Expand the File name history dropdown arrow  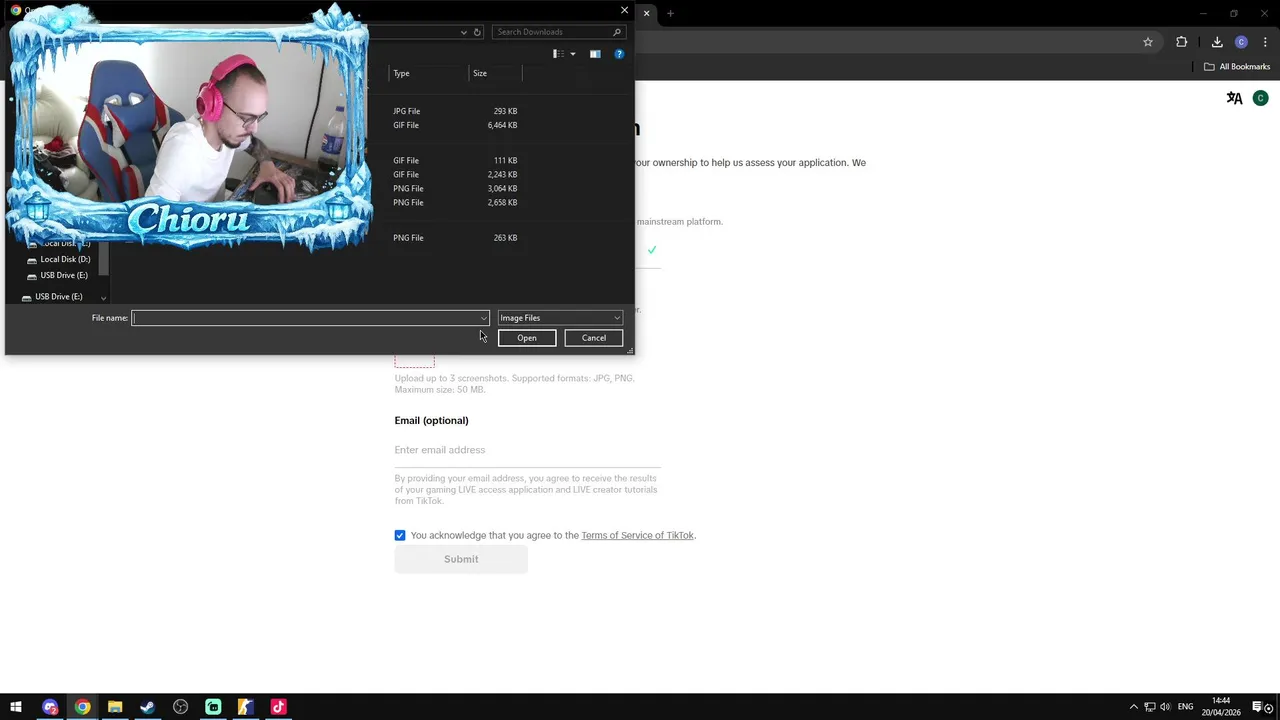coord(484,318)
